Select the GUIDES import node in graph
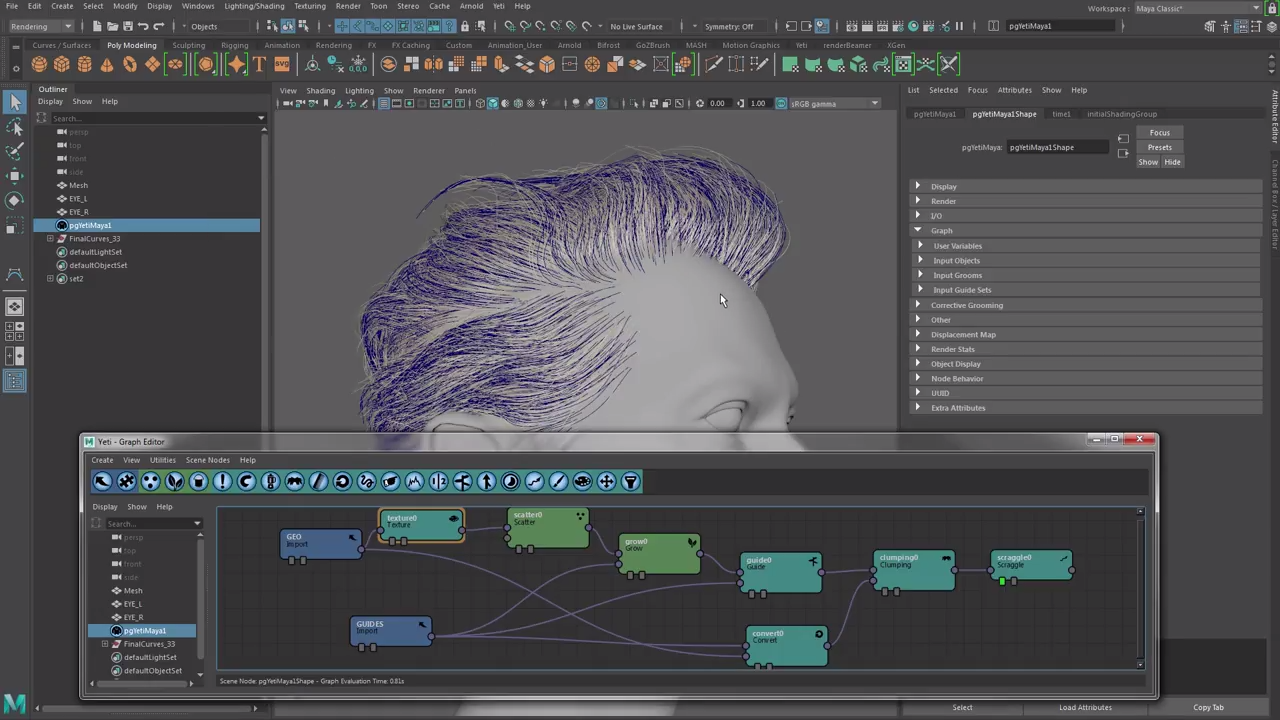This screenshot has height=720, width=1280. coord(391,632)
